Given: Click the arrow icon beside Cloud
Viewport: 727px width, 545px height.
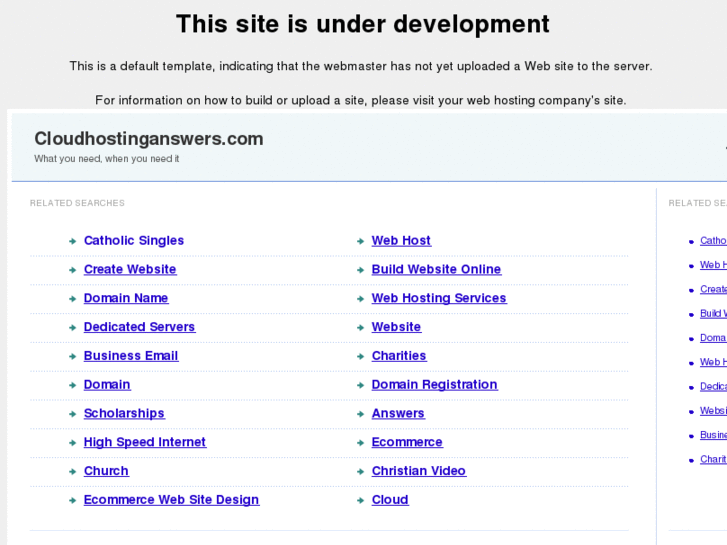Looking at the screenshot, I should tap(360, 500).
